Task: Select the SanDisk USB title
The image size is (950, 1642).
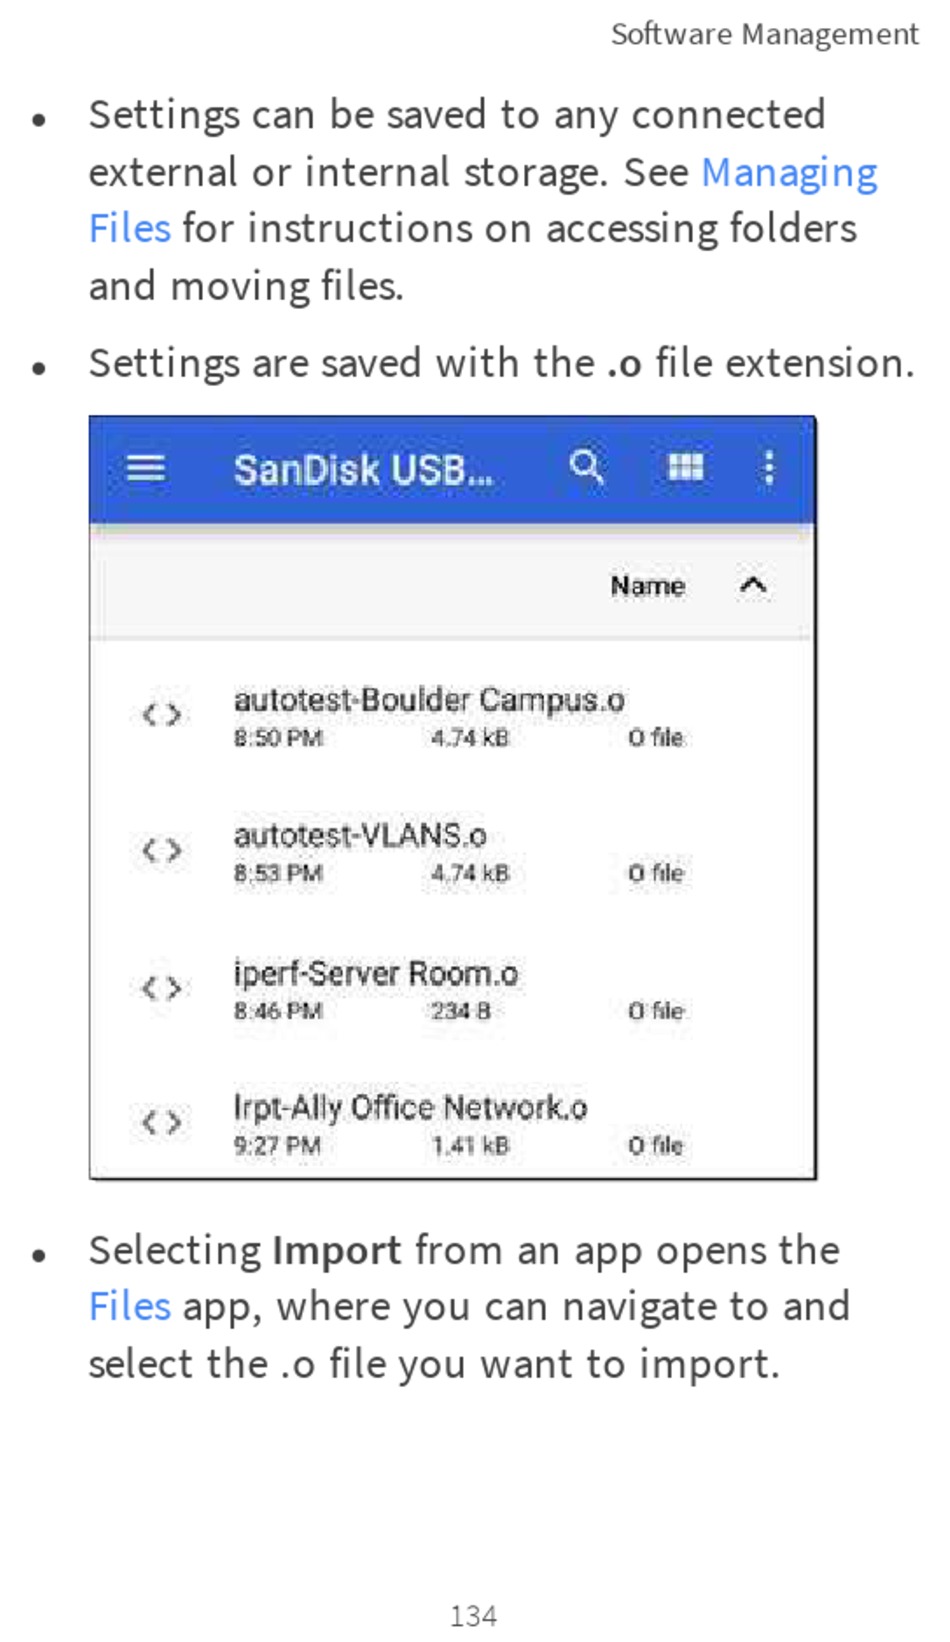Action: (x=364, y=469)
